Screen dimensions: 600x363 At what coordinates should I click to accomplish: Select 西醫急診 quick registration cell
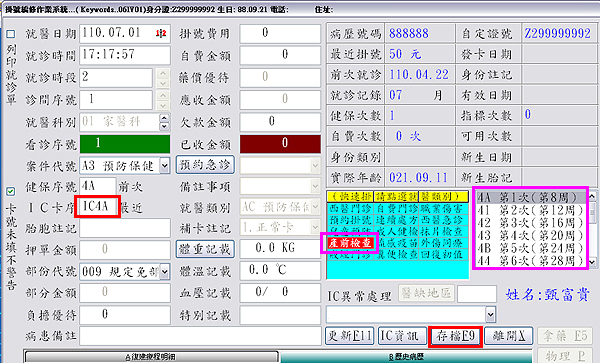click(x=443, y=220)
